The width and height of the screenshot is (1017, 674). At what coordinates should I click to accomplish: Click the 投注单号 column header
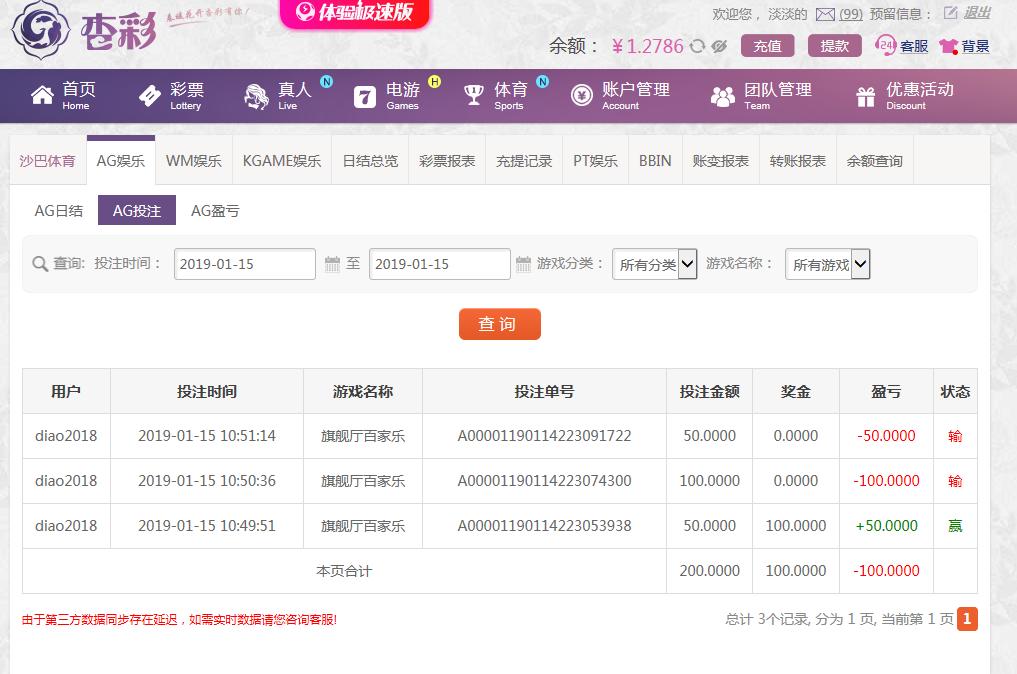[x=544, y=391]
